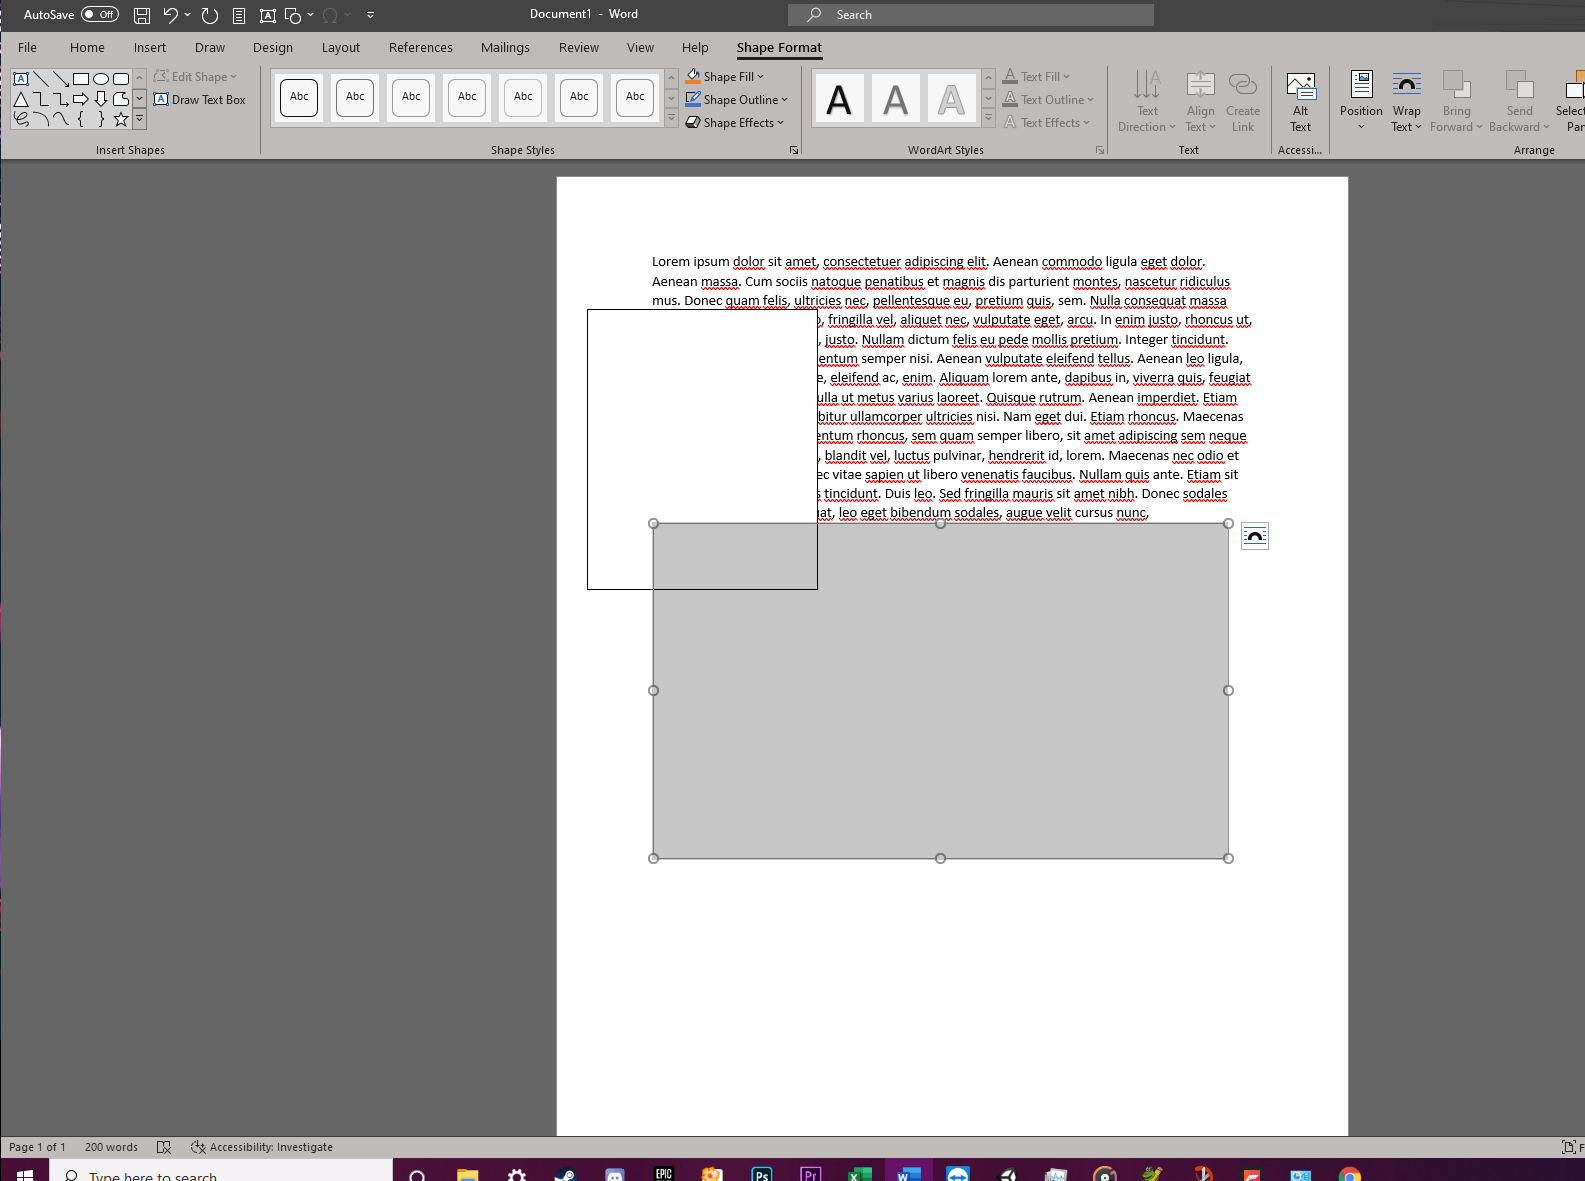Viewport: 1585px width, 1181px height.
Task: Switch to the Insert tab
Action: pyautogui.click(x=150, y=47)
